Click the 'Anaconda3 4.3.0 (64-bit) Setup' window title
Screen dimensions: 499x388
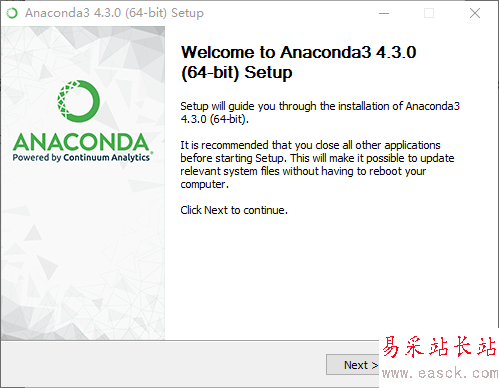[114, 13]
